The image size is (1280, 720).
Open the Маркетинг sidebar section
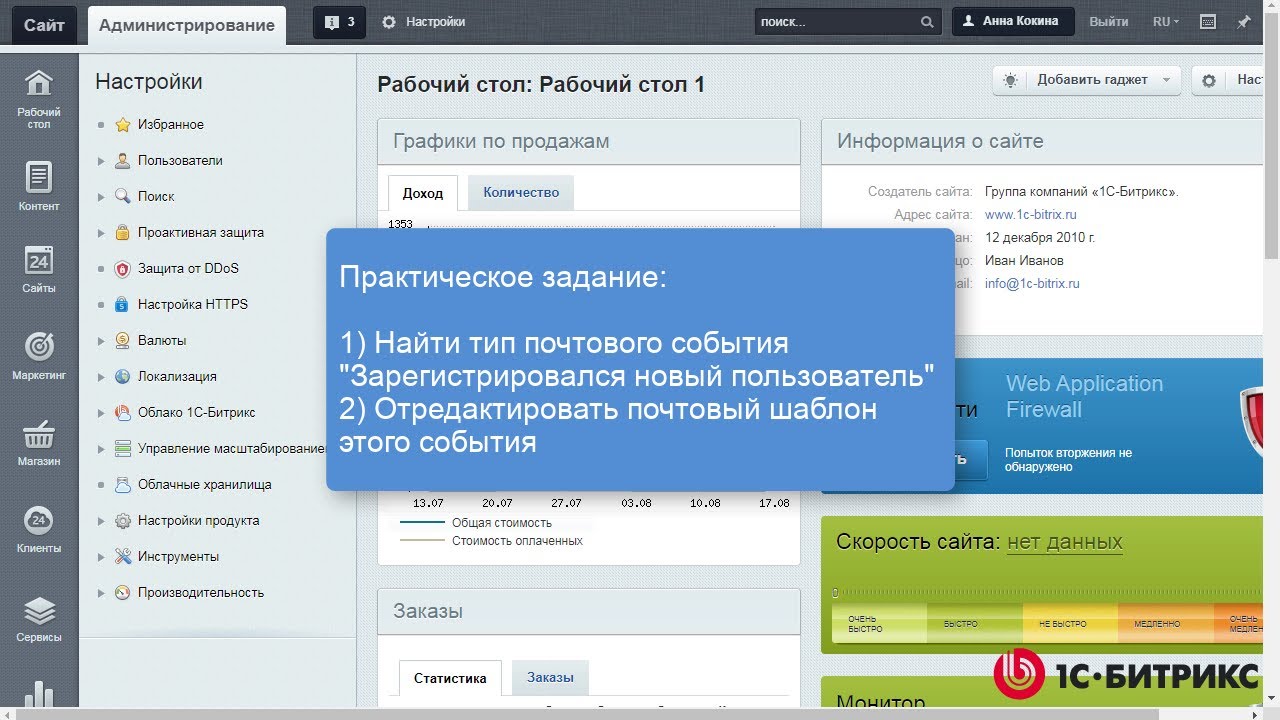pyautogui.click(x=39, y=355)
